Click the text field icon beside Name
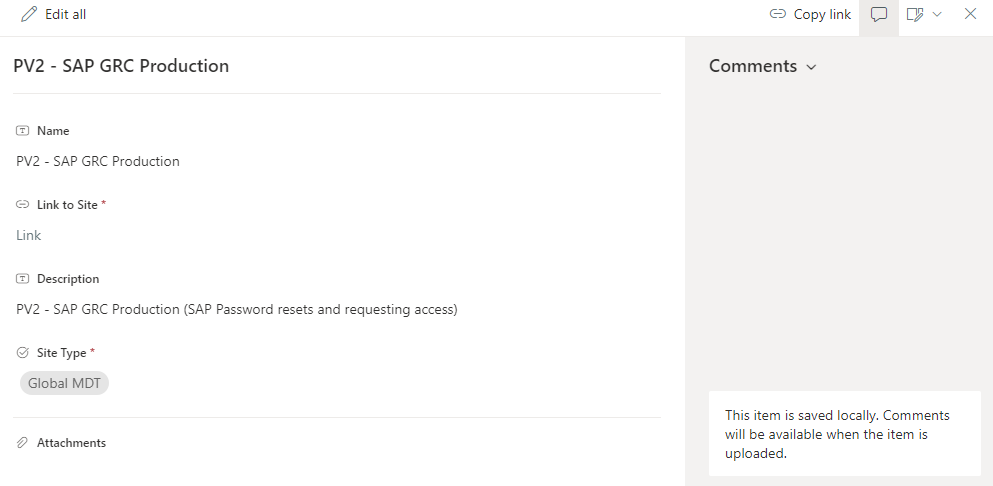The width and height of the screenshot is (993, 486). point(23,131)
